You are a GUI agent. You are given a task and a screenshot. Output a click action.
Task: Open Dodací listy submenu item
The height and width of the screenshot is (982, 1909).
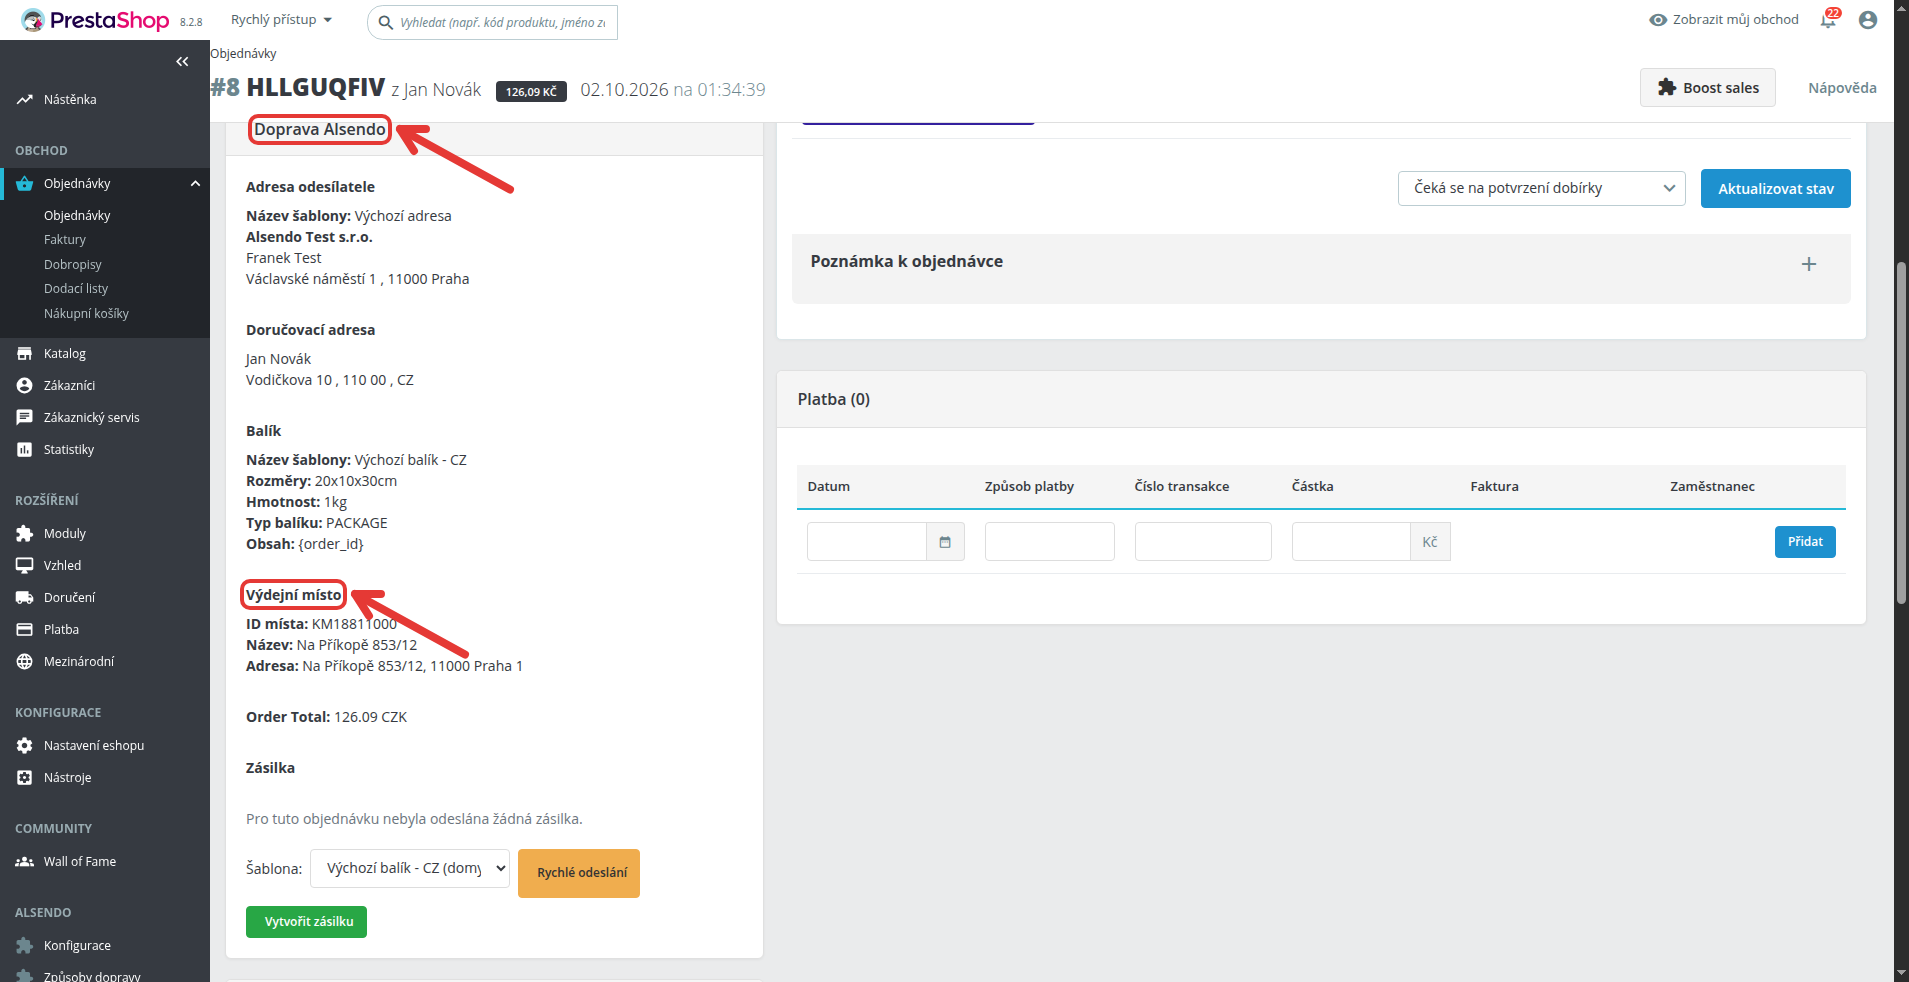click(76, 289)
